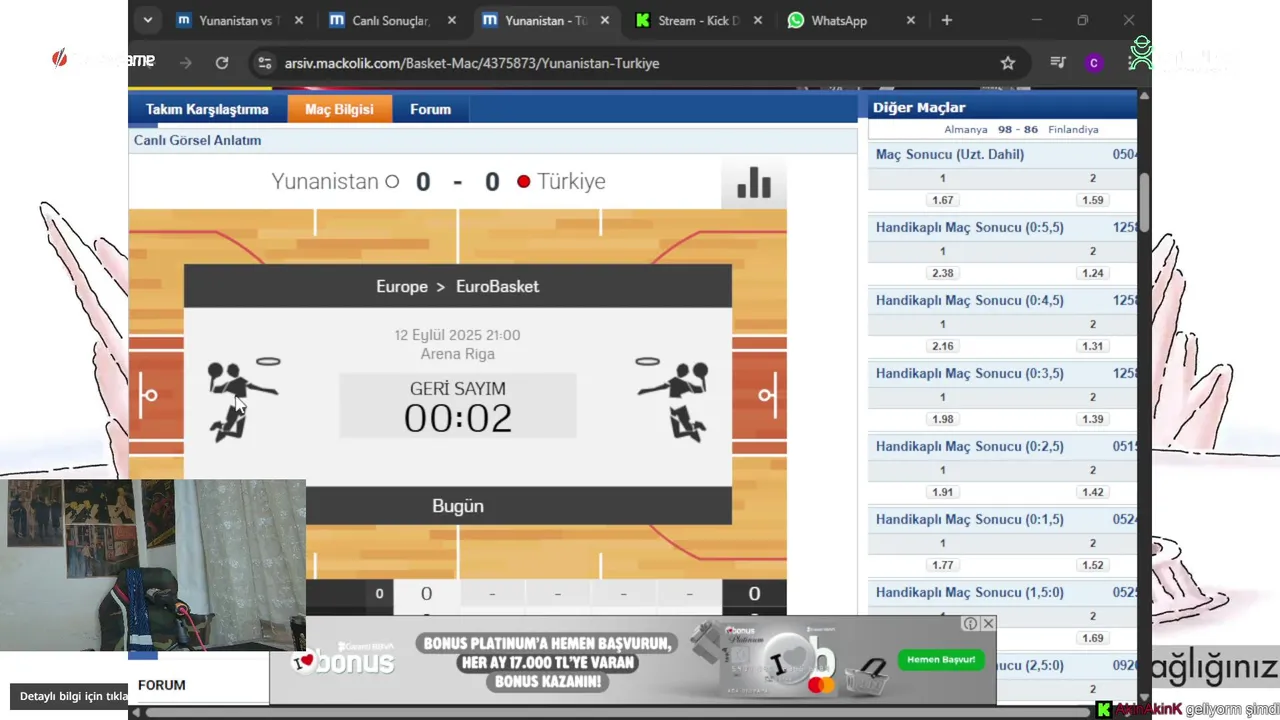
Task: Click 'Maç Sonucu (Uzt. Dahil)' header
Action: [x=950, y=154]
